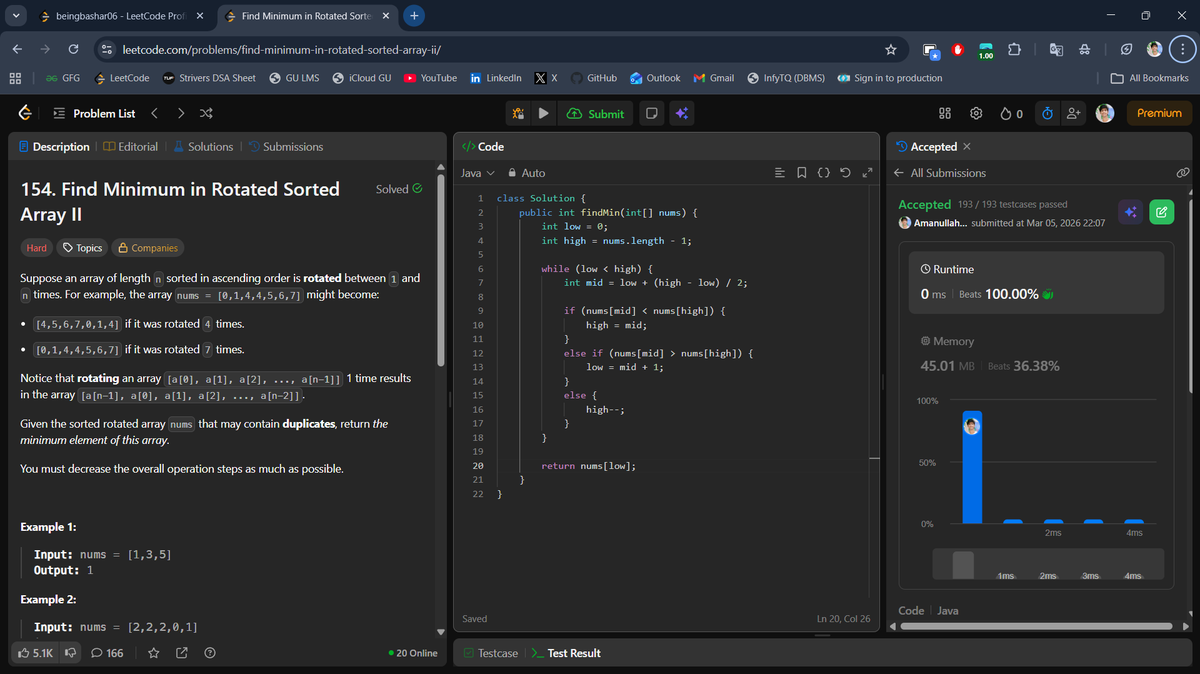Image resolution: width=1200 pixels, height=674 pixels.
Task: Reset code with the undo arrow icon
Action: [x=846, y=174]
